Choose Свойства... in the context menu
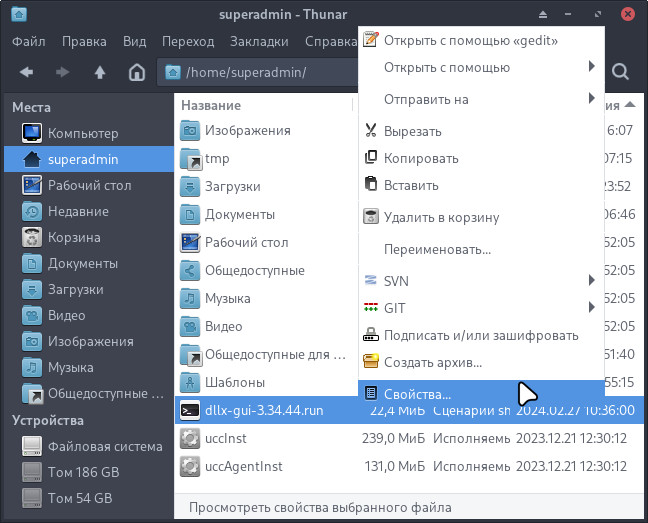 point(417,394)
